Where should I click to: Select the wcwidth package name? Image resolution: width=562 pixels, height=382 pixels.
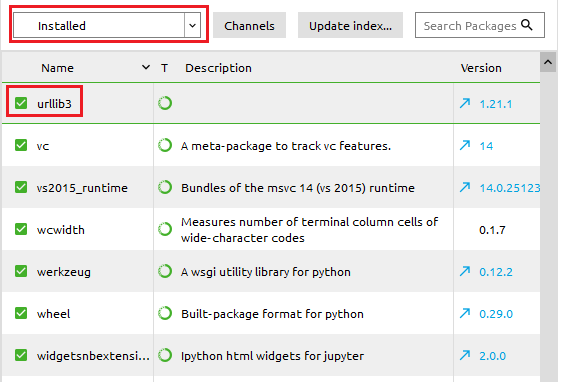(61, 230)
